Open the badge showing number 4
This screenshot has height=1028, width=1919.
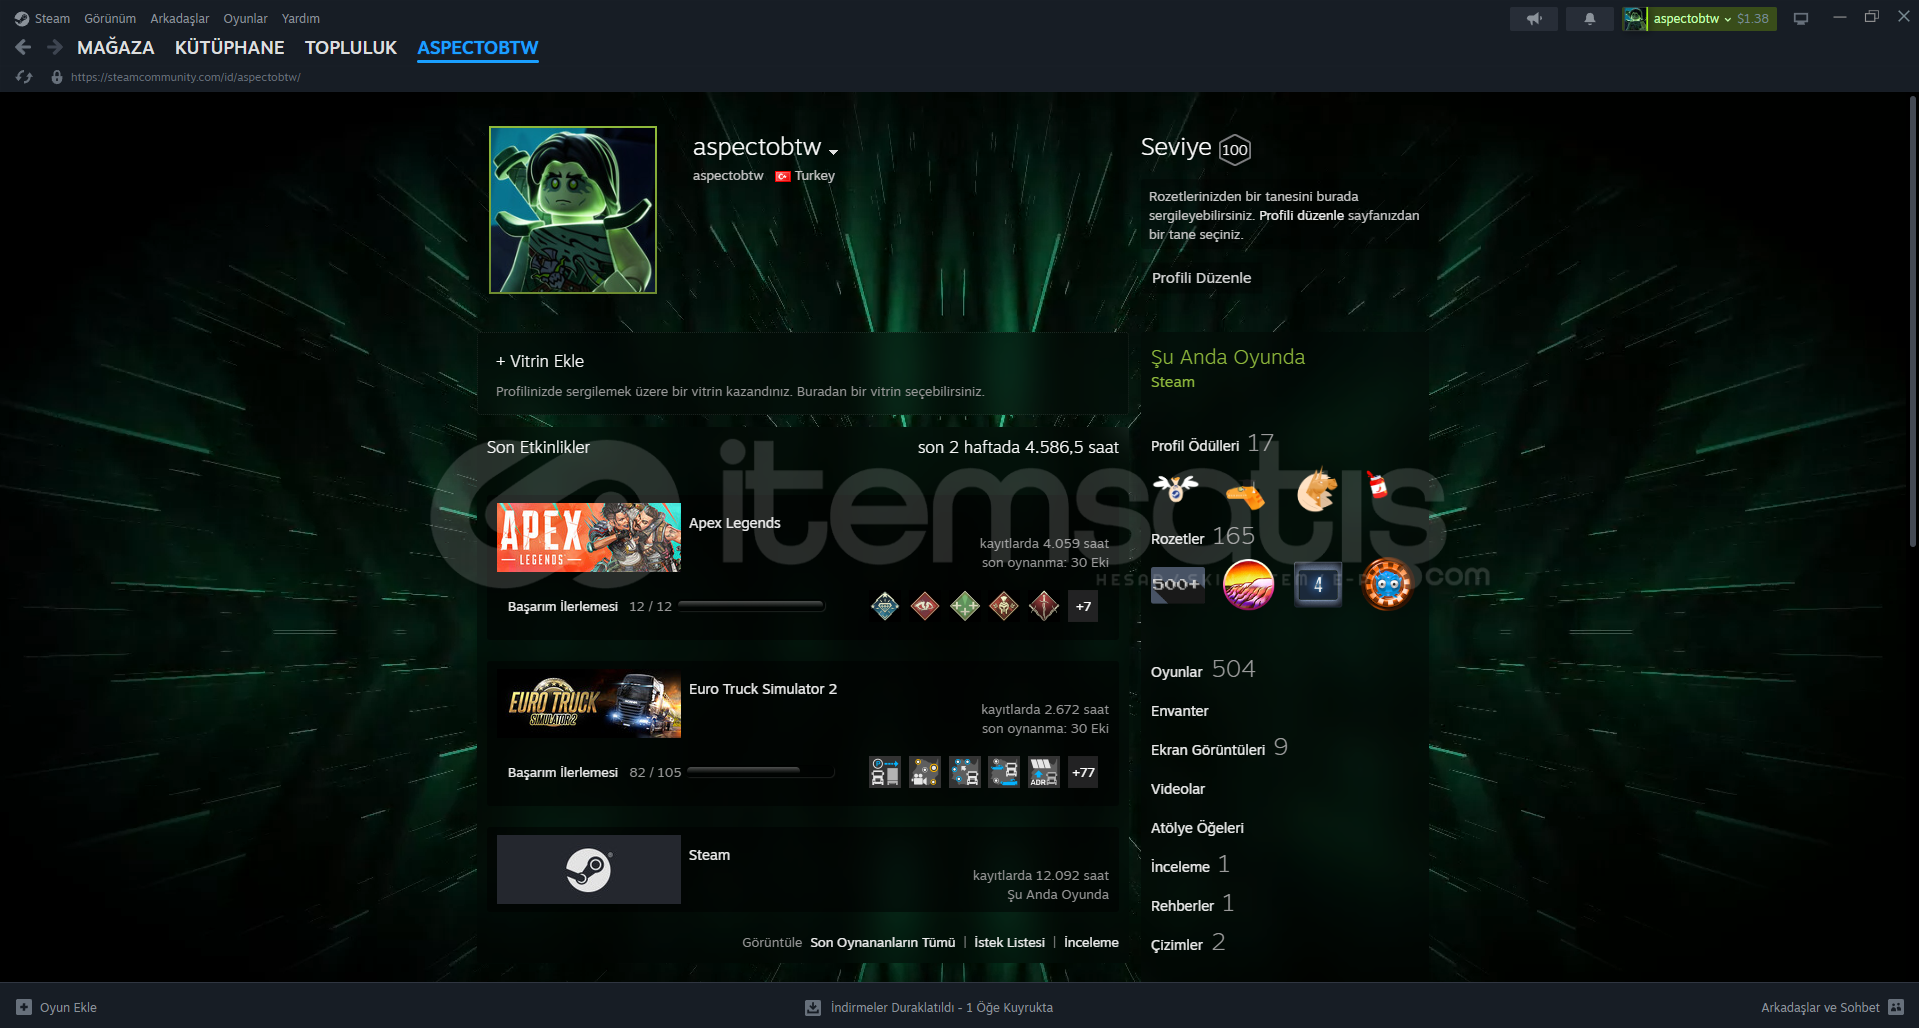(1318, 584)
